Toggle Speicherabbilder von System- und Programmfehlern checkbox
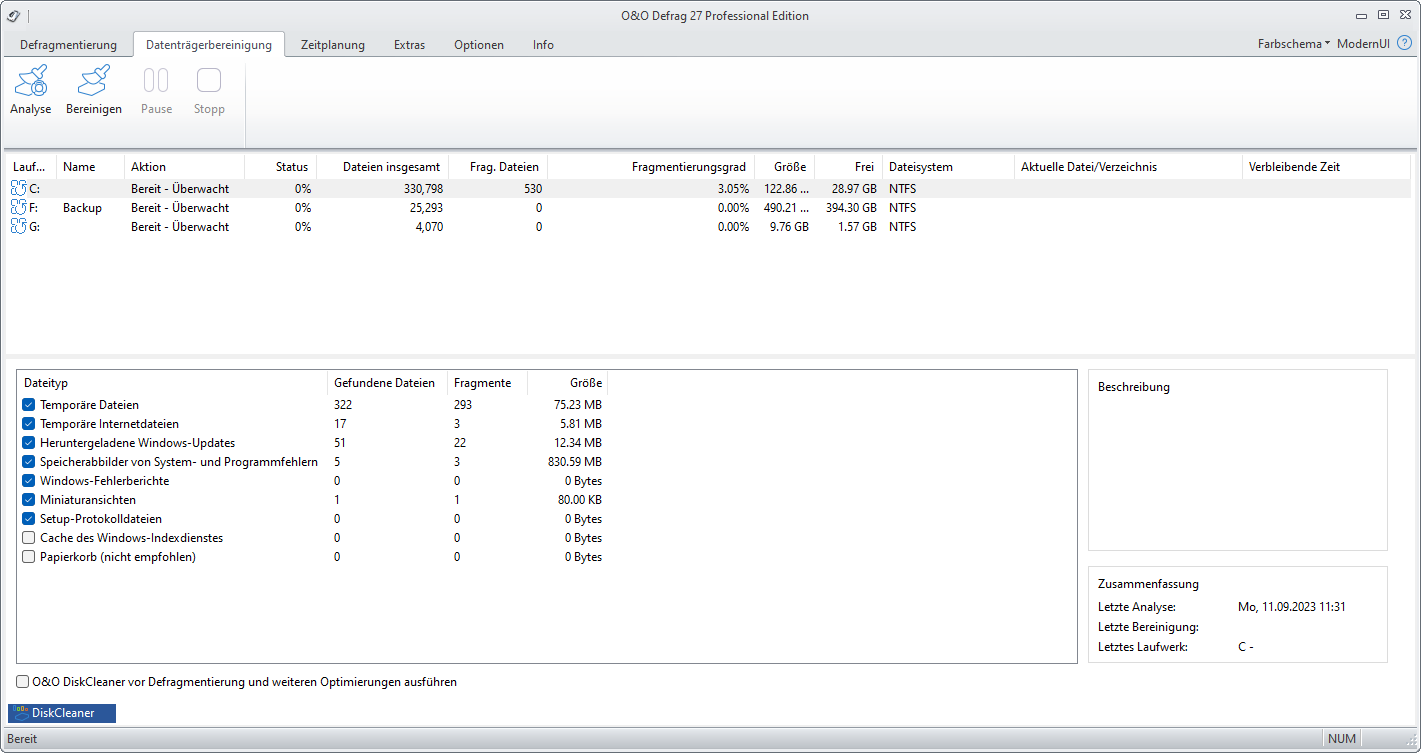Viewport: 1421px width, 753px height. point(29,462)
